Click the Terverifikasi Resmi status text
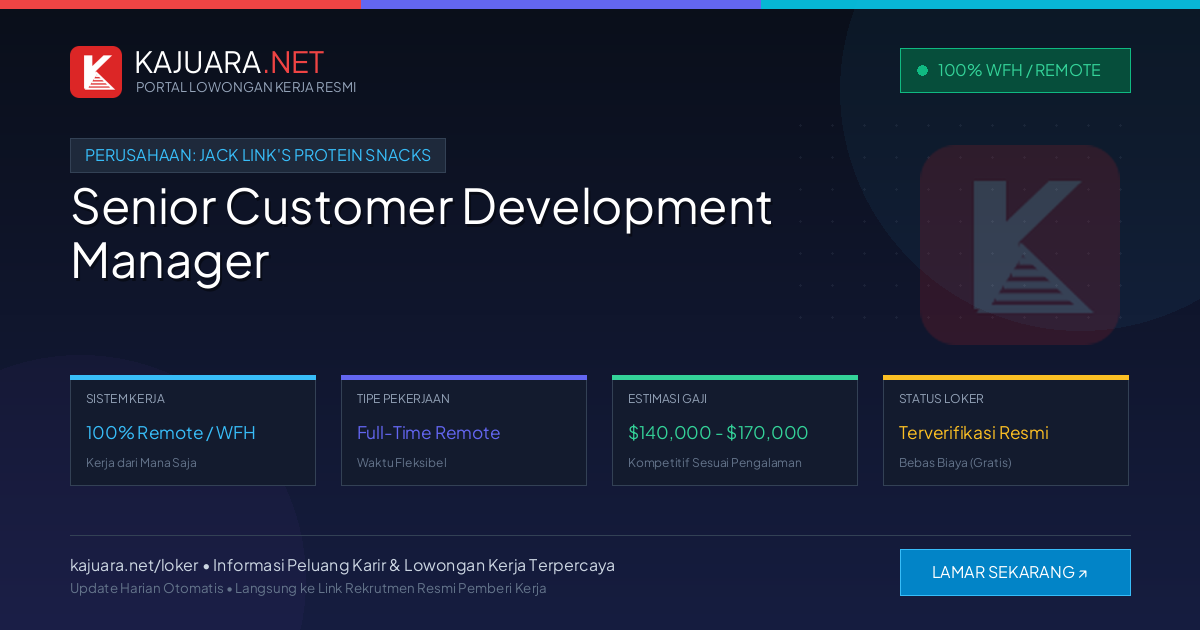This screenshot has width=1200, height=630. tap(973, 433)
